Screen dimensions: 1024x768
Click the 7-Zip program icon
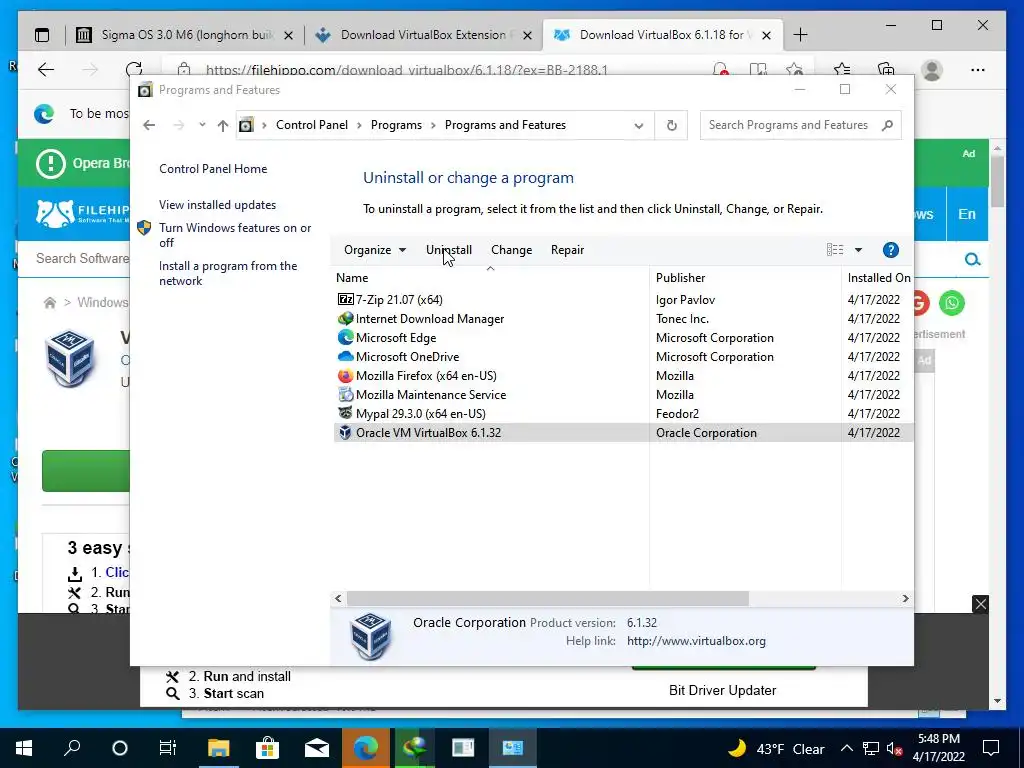(x=345, y=300)
